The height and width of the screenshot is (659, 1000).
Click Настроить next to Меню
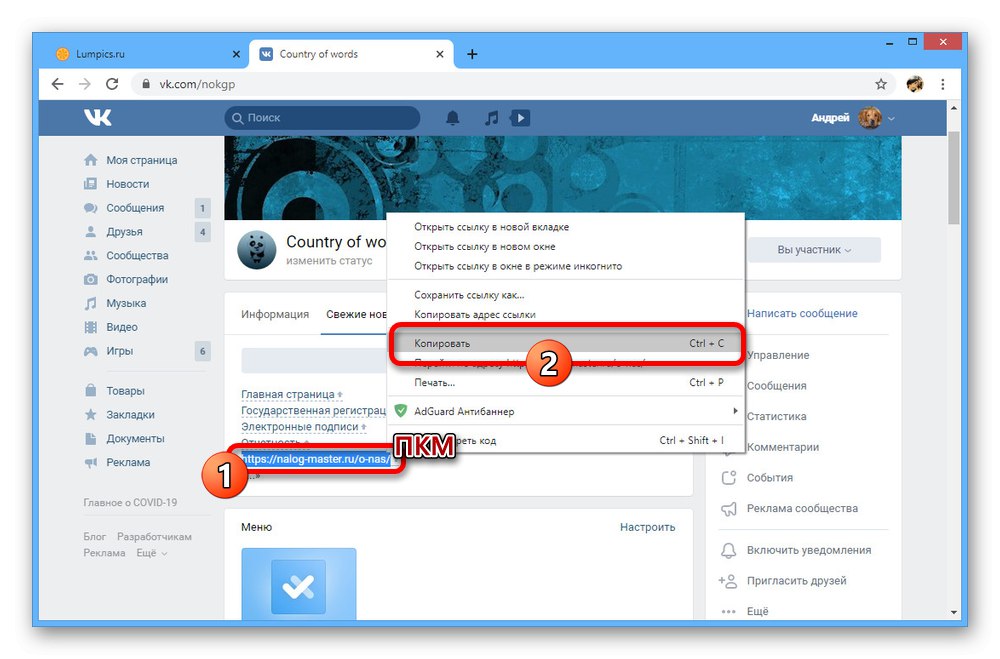pos(647,527)
